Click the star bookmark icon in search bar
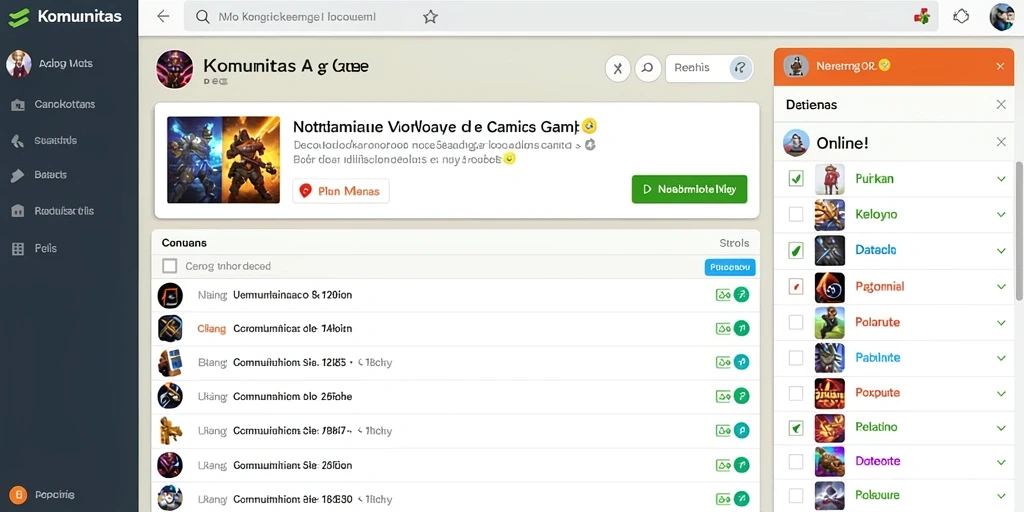 pos(430,17)
